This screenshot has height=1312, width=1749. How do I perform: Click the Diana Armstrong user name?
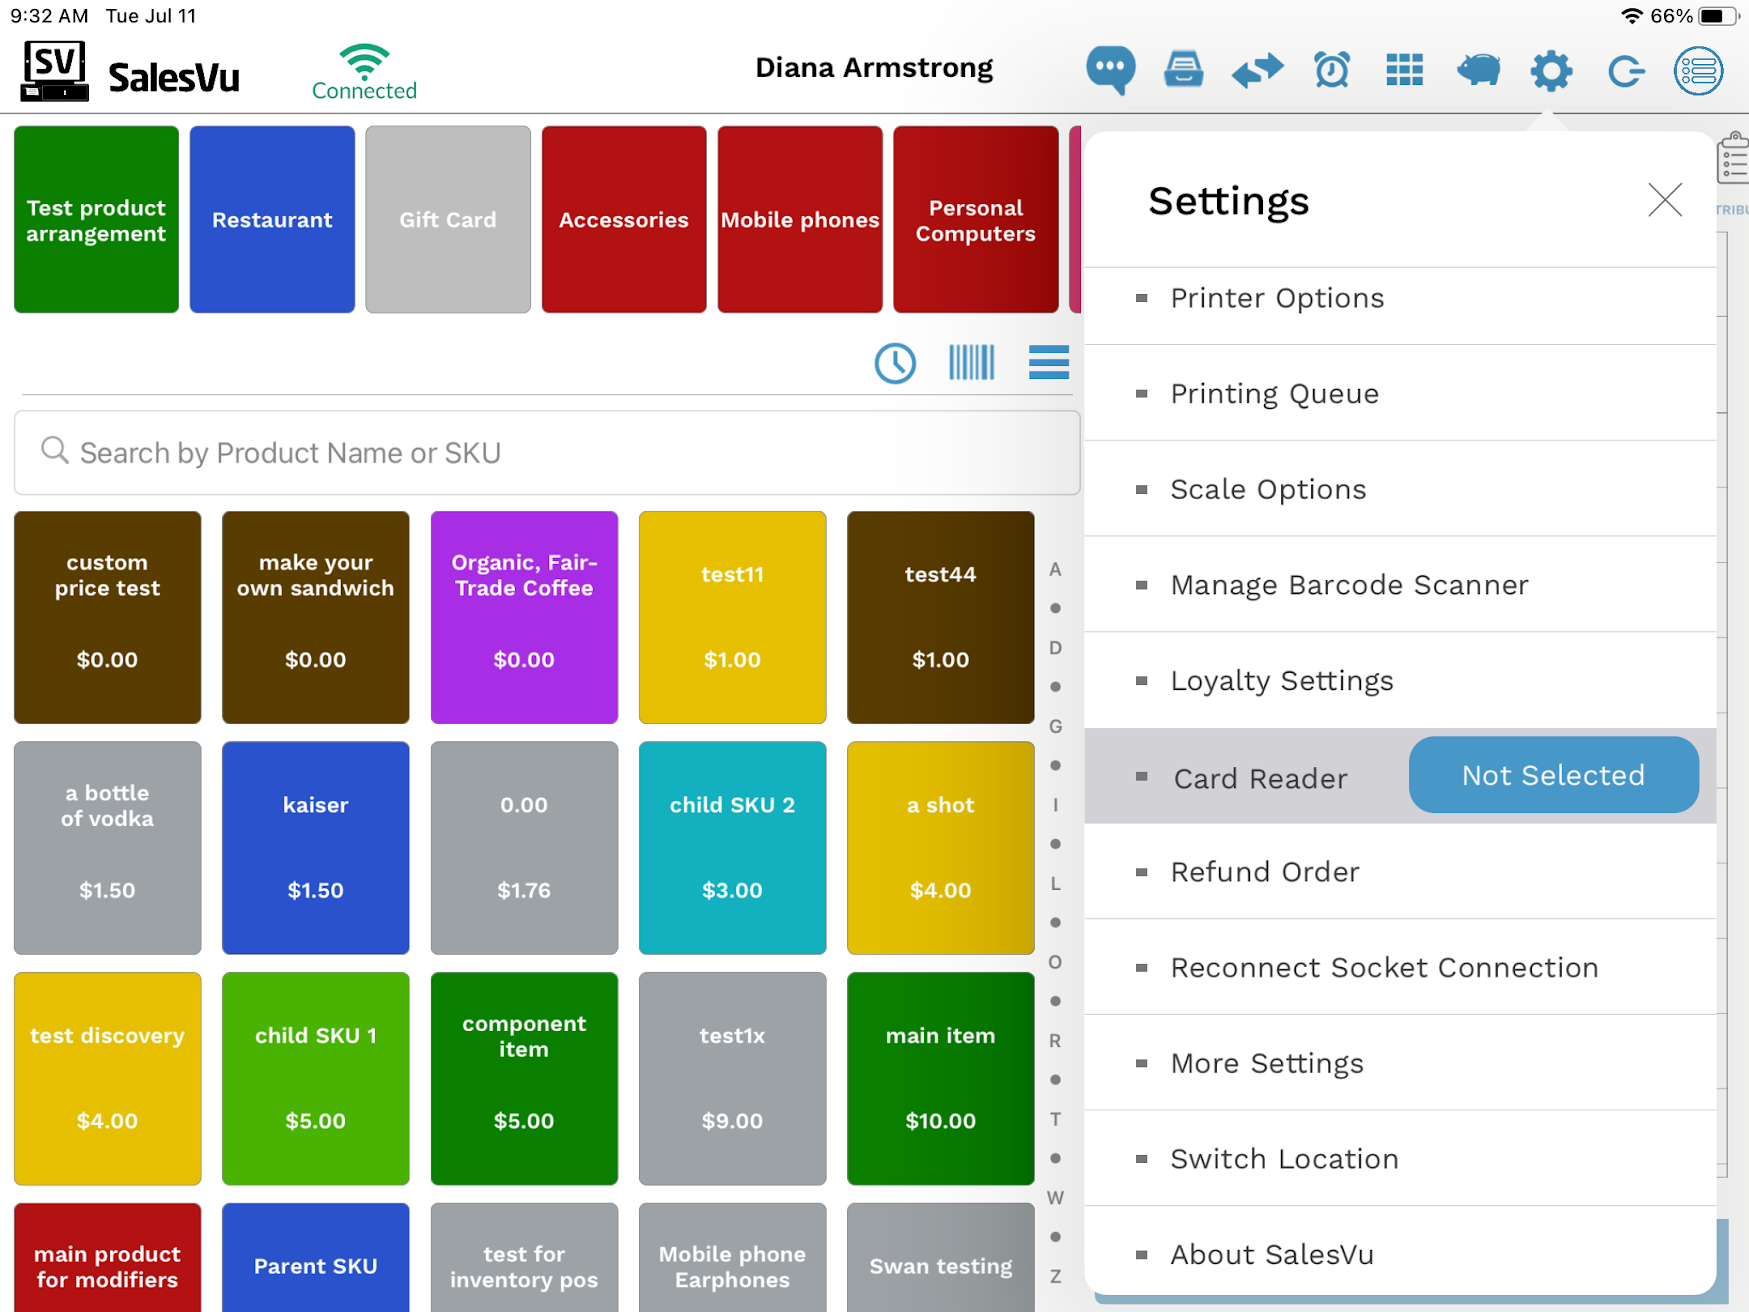coord(874,68)
